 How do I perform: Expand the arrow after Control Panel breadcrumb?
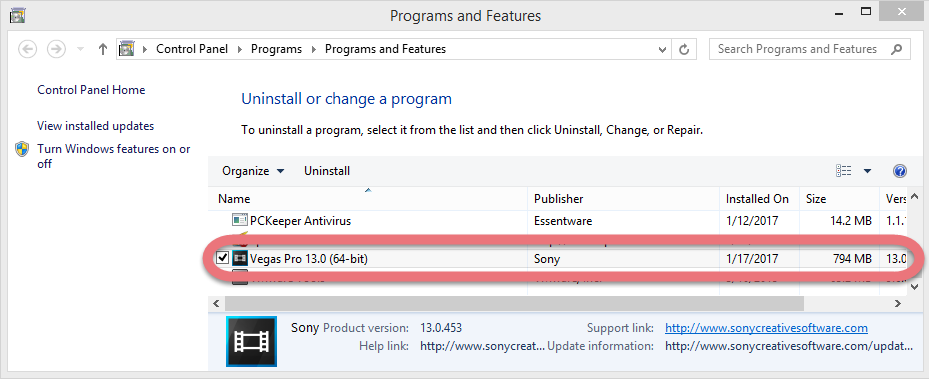point(239,49)
